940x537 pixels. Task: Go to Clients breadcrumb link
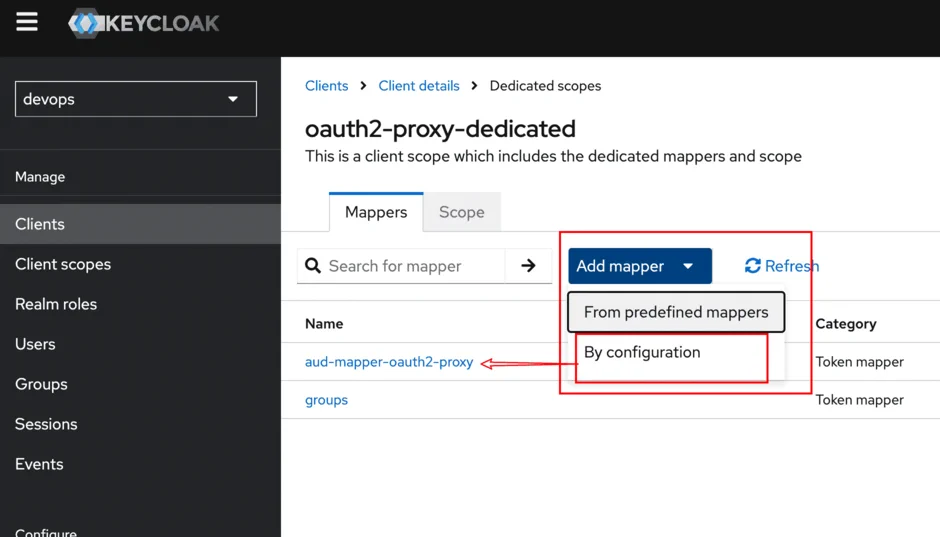pyautogui.click(x=326, y=86)
